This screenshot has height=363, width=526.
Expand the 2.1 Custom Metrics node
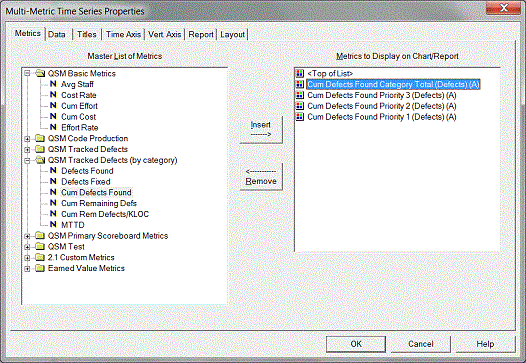[x=27, y=258]
